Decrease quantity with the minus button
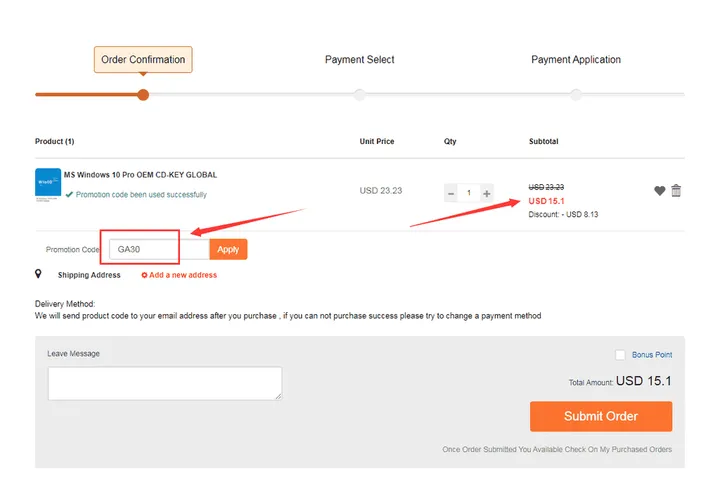Screen dimensions: 720x504 (x=451, y=193)
